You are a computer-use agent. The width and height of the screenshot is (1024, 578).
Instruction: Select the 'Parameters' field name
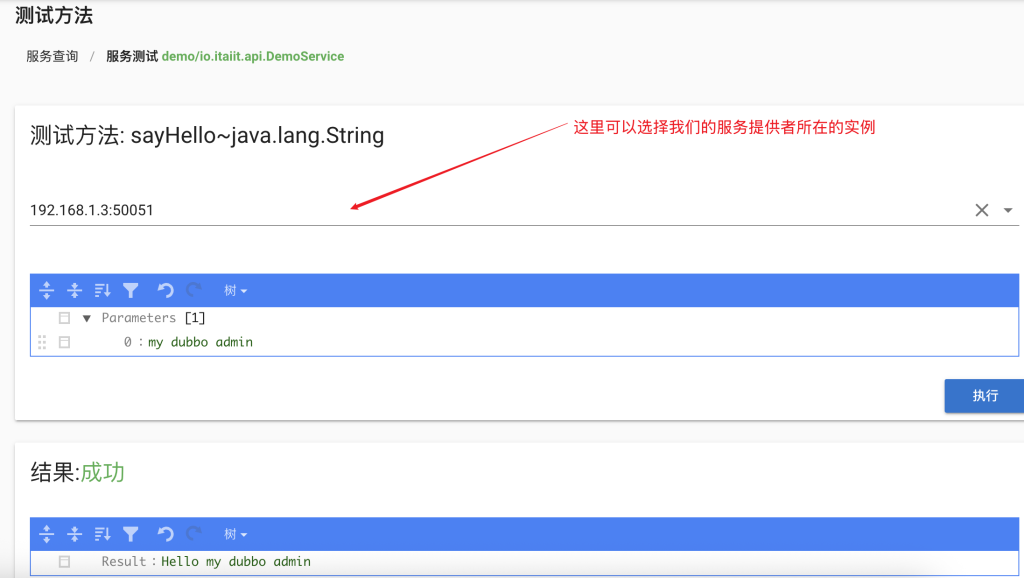tap(138, 318)
